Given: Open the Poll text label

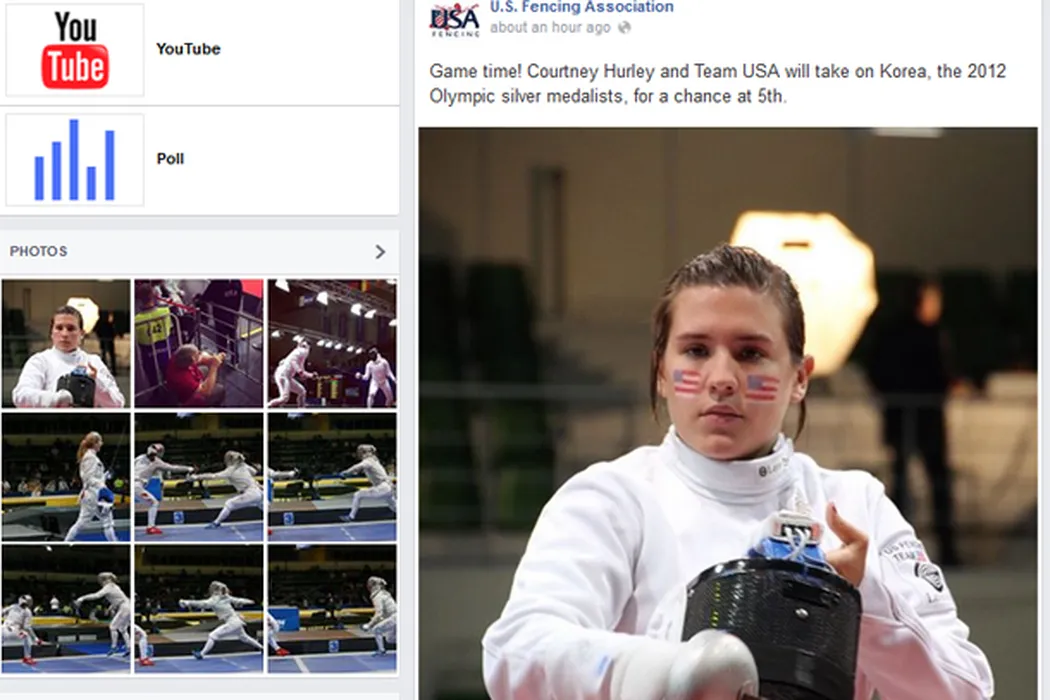Looking at the screenshot, I should click(x=170, y=159).
